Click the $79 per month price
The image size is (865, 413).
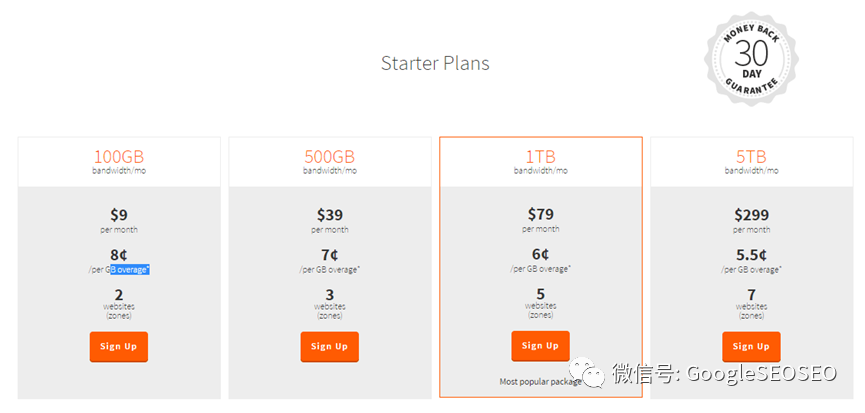coord(541,219)
